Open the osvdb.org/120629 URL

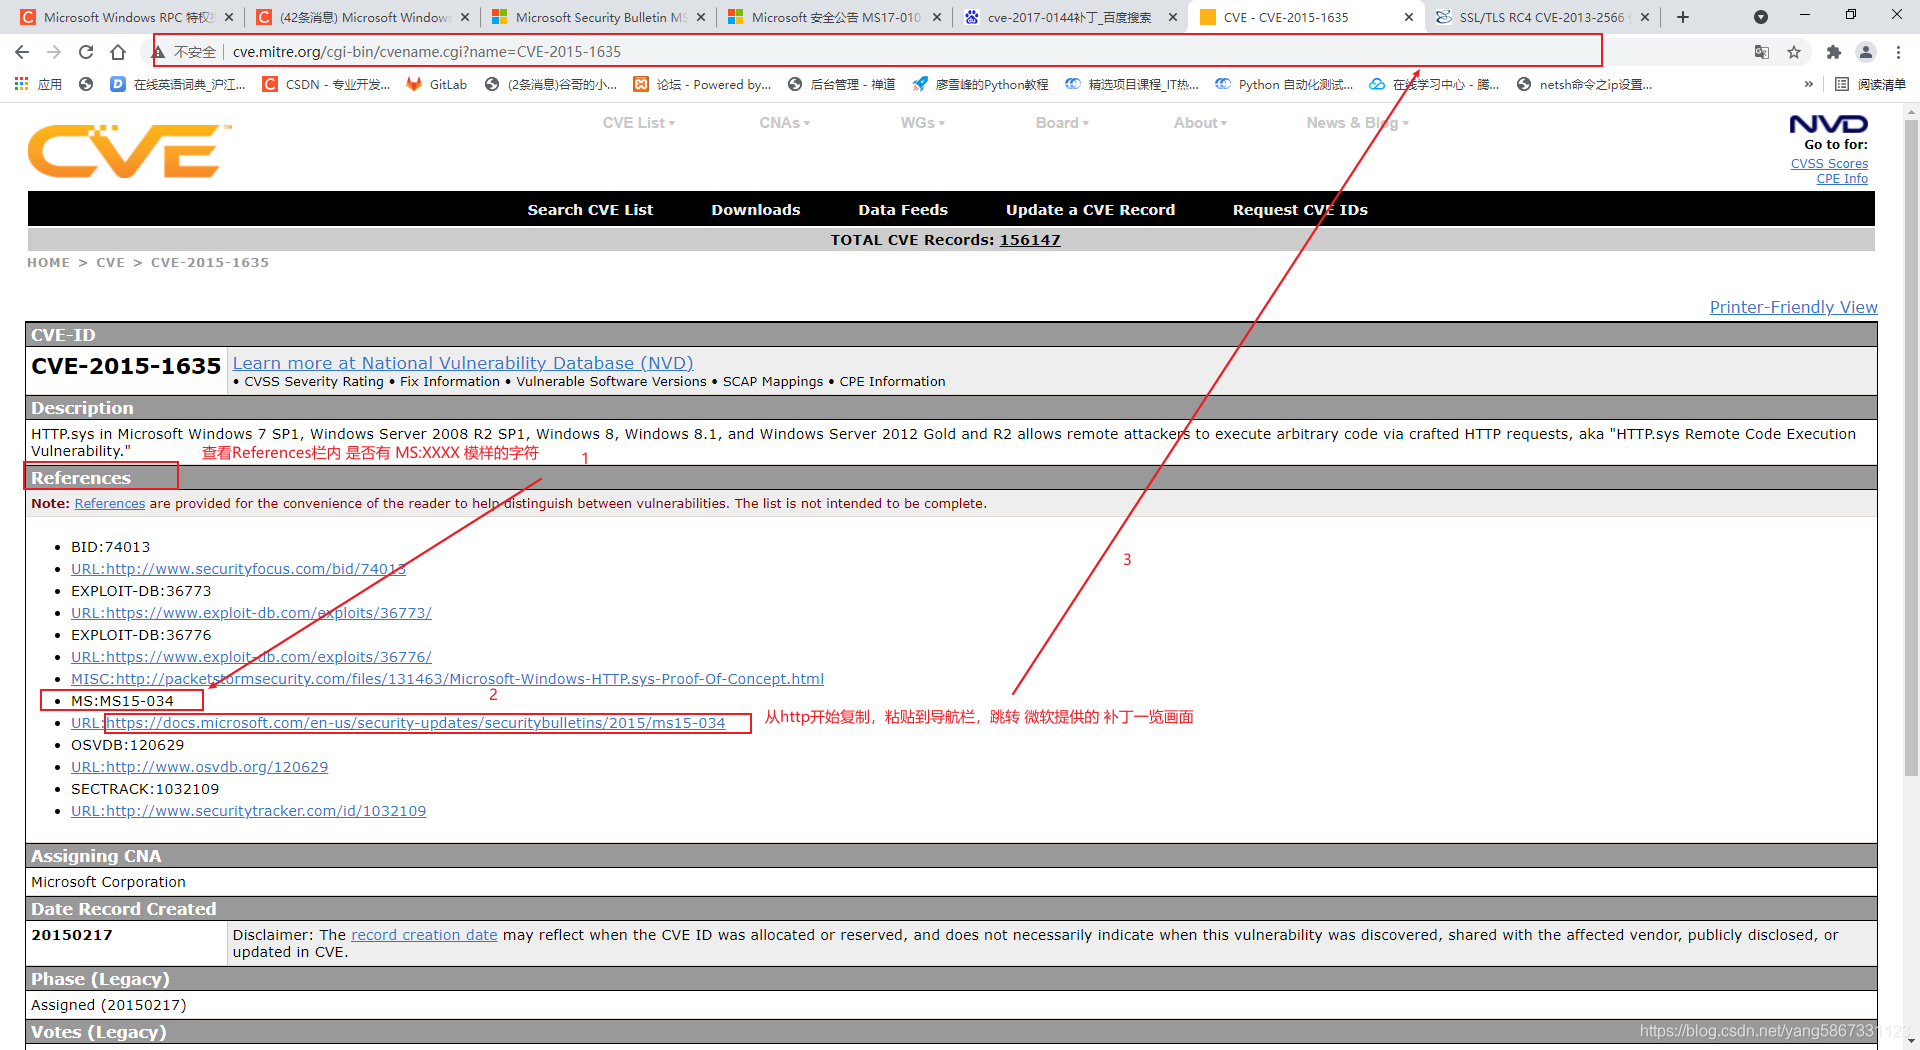click(199, 767)
